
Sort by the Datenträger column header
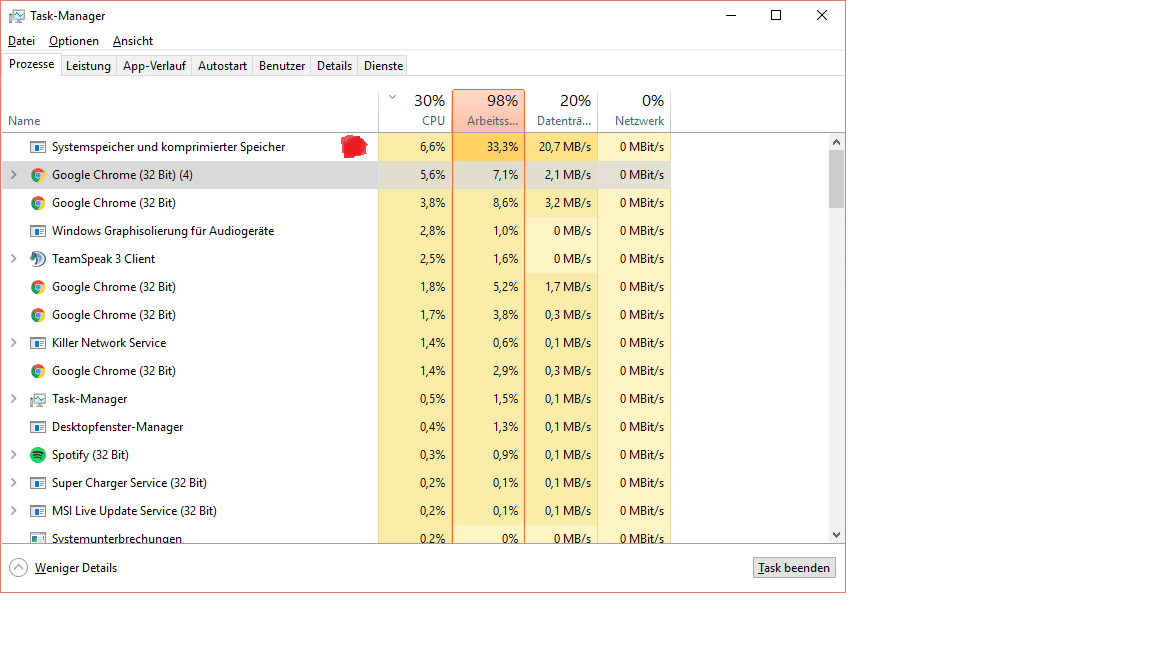pos(561,112)
